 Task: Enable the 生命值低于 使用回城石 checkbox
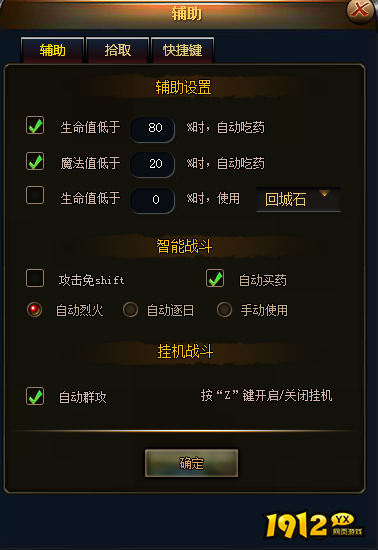(35, 195)
